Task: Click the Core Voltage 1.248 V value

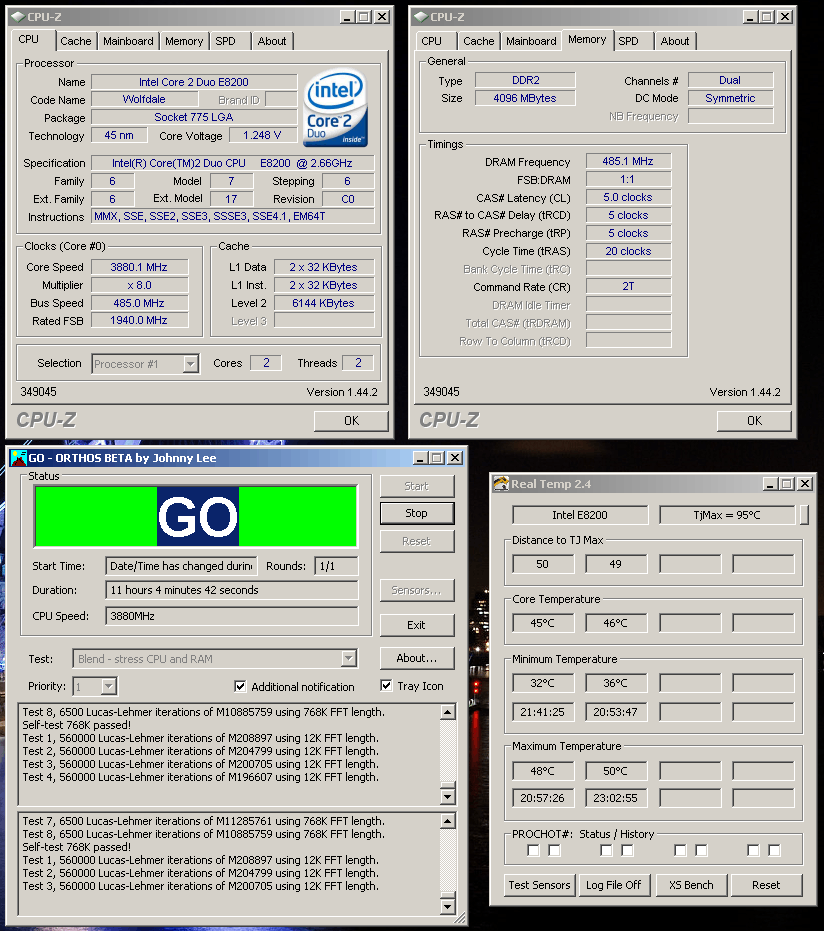Action: click(262, 135)
